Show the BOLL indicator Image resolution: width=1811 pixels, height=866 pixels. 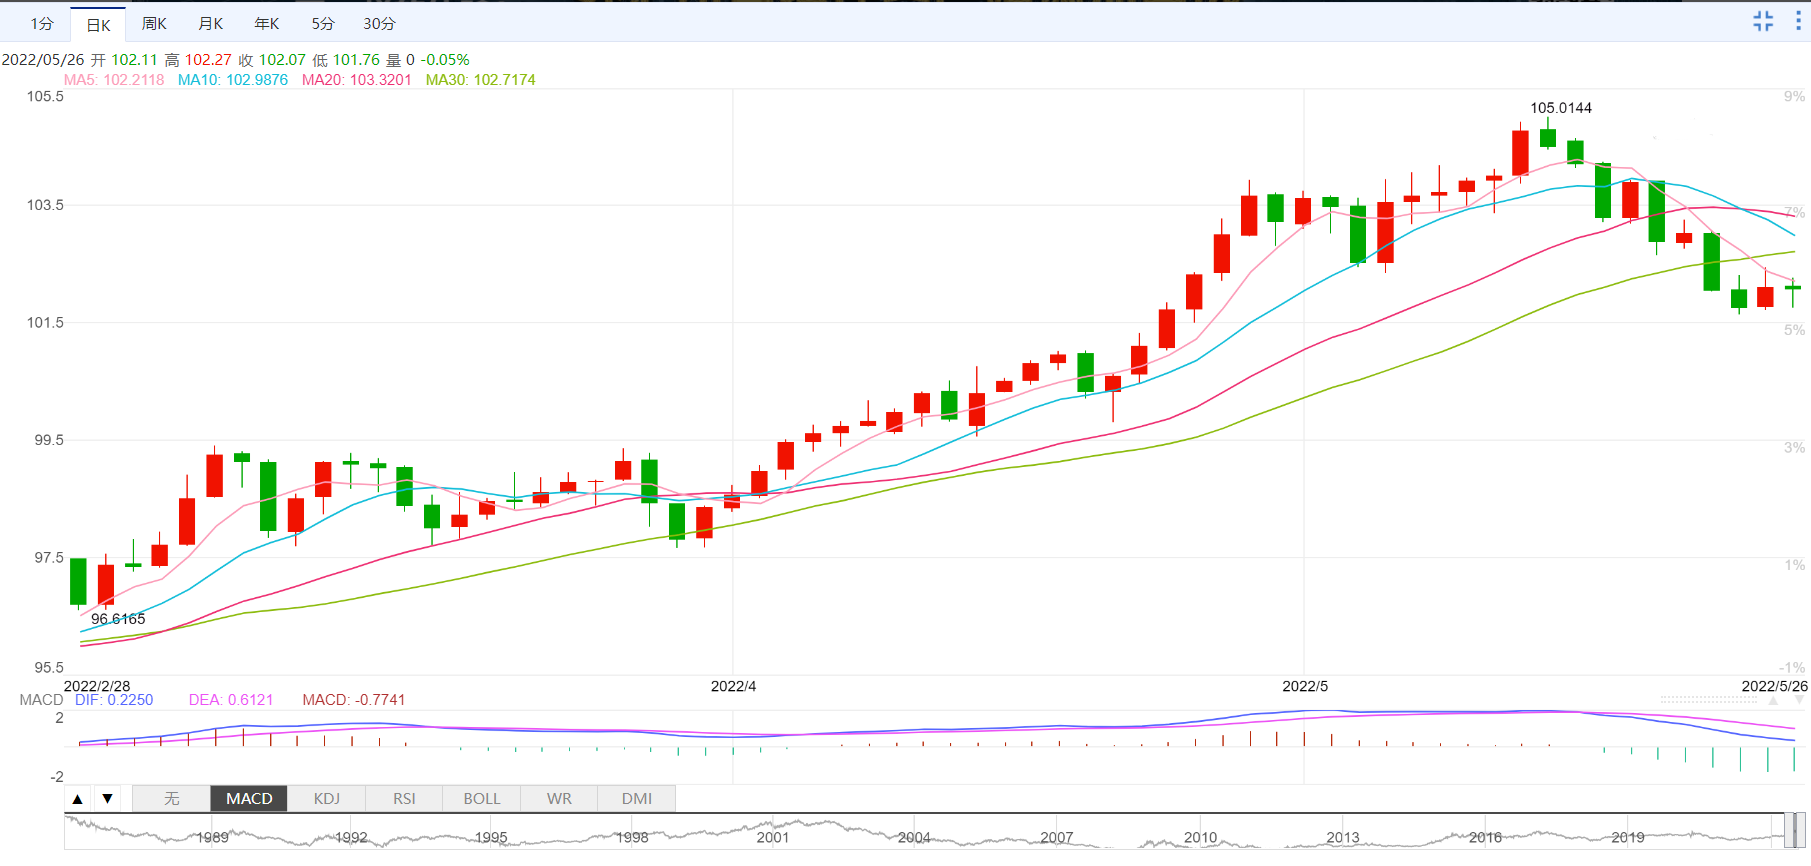pos(482,798)
